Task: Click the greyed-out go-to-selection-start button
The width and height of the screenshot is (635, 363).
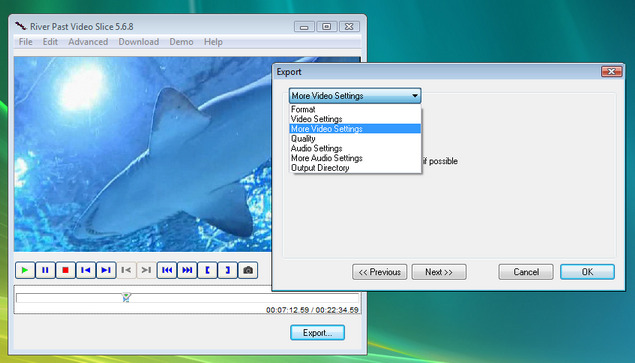Action: click(126, 270)
